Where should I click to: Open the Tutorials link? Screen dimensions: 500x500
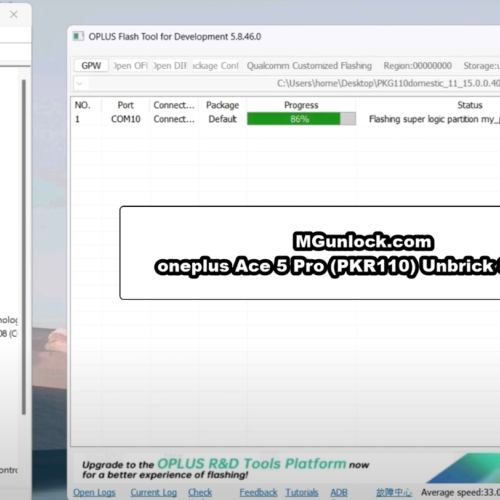pos(302,492)
